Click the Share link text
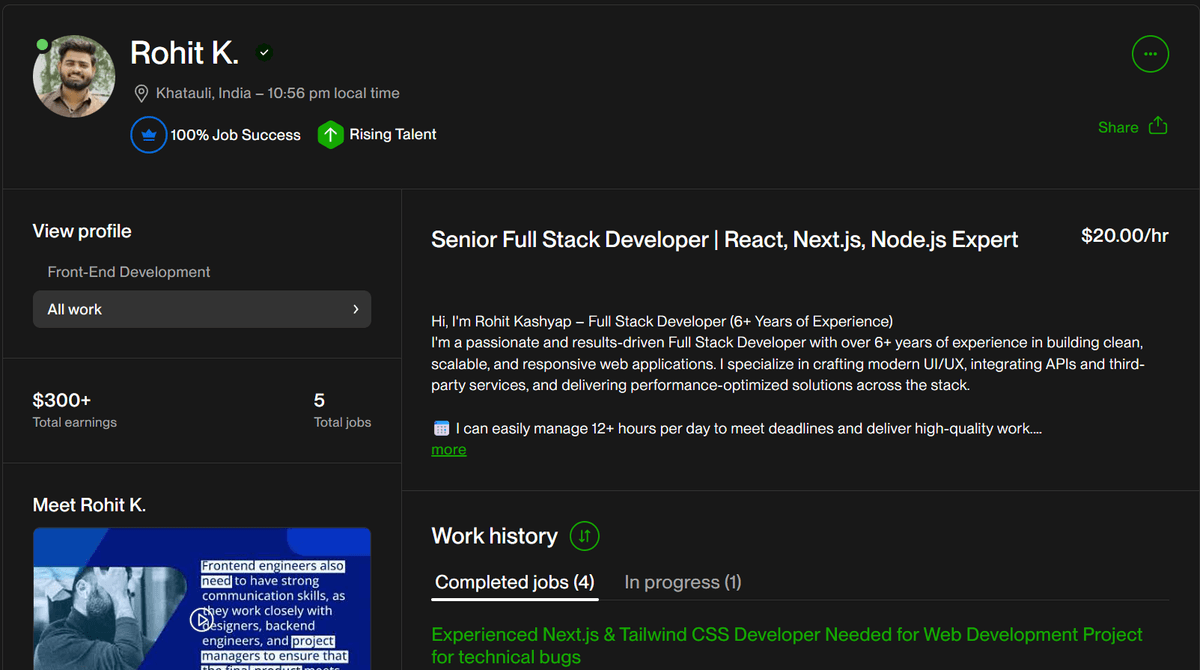The height and width of the screenshot is (670, 1200). pyautogui.click(x=1118, y=127)
